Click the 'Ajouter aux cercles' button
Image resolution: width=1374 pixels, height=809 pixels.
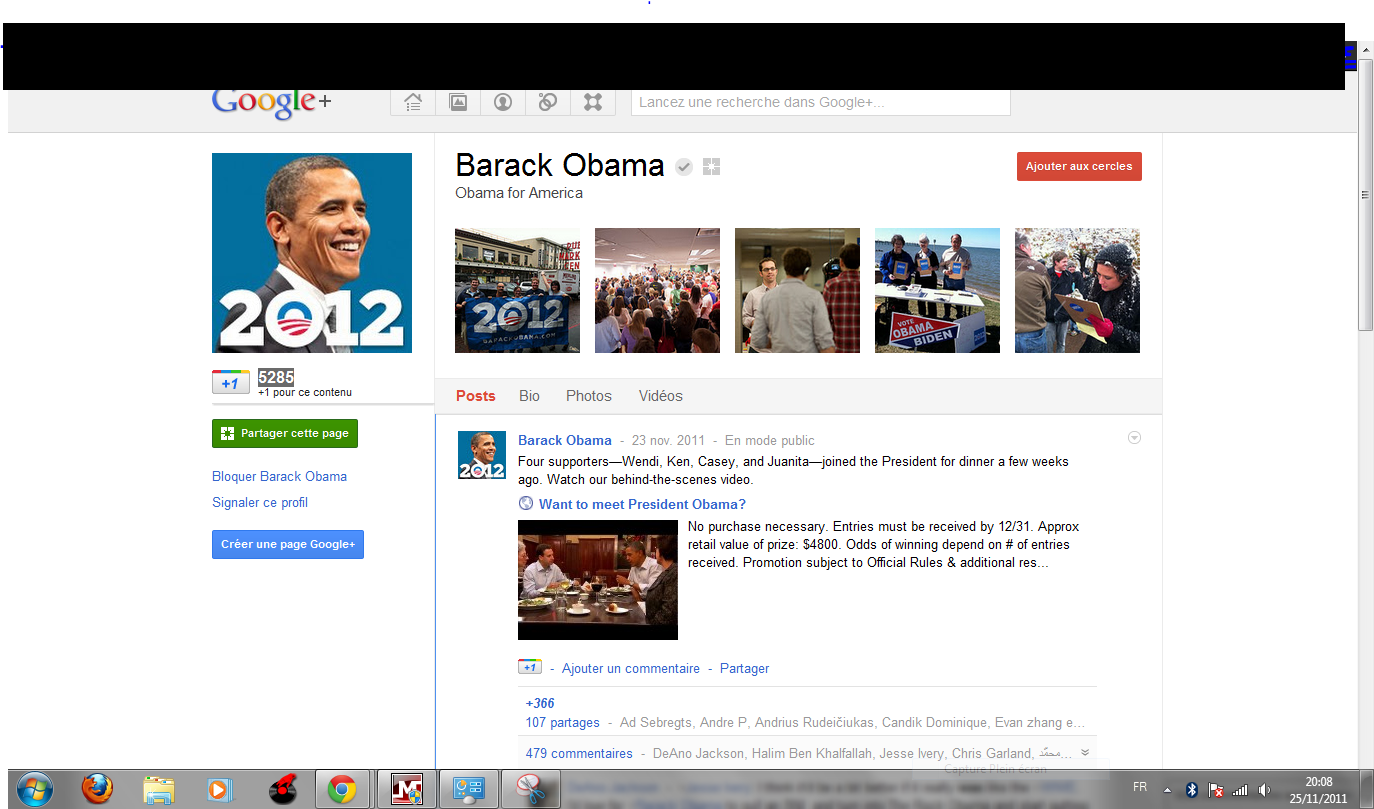(1079, 166)
